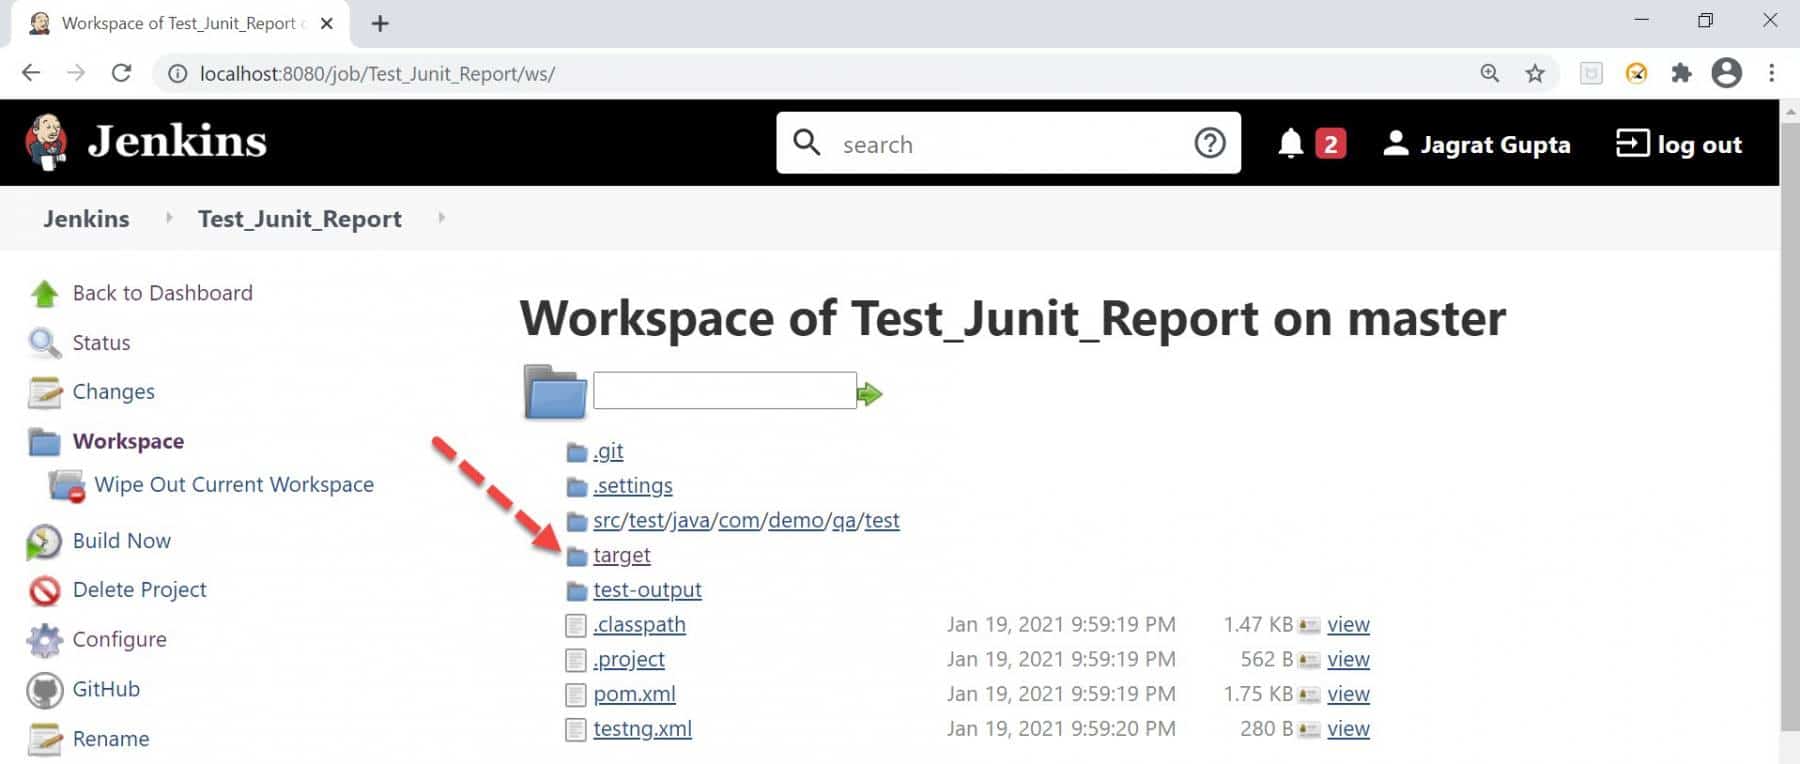Open the demo segment of source path
The height and width of the screenshot is (764, 1800).
coord(796,521)
